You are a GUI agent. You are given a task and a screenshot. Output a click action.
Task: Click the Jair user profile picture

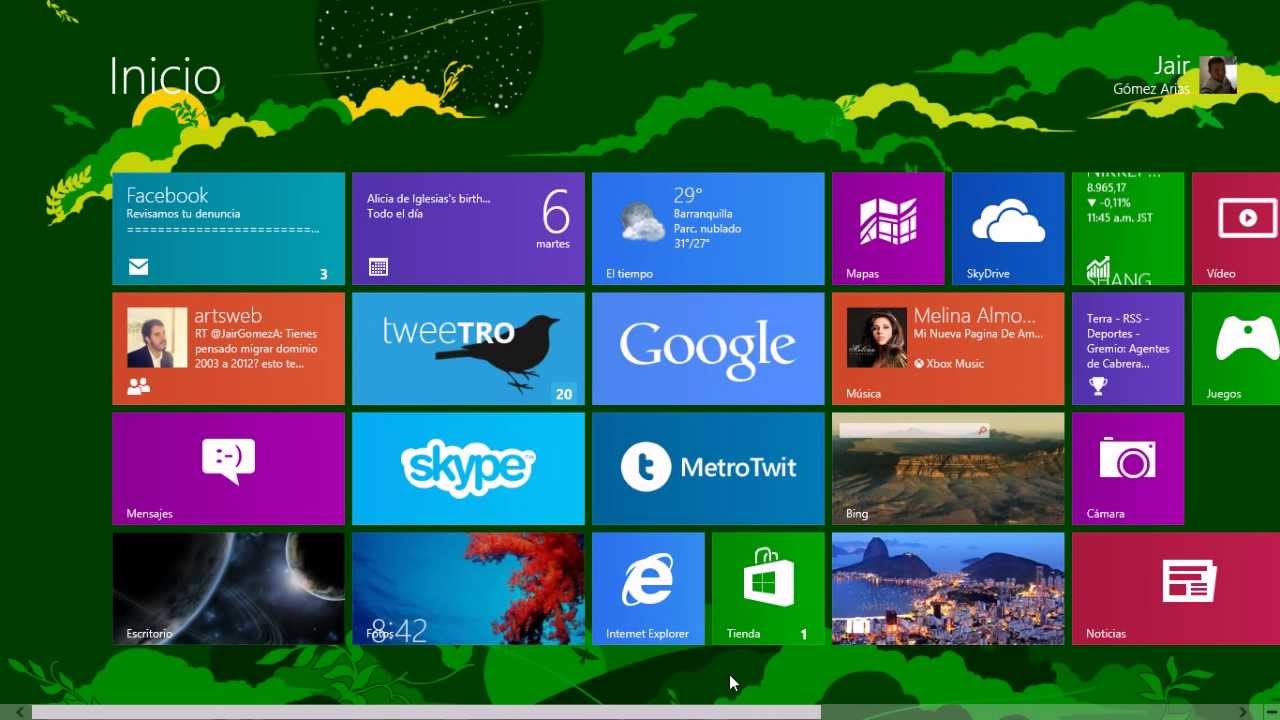click(x=1218, y=75)
